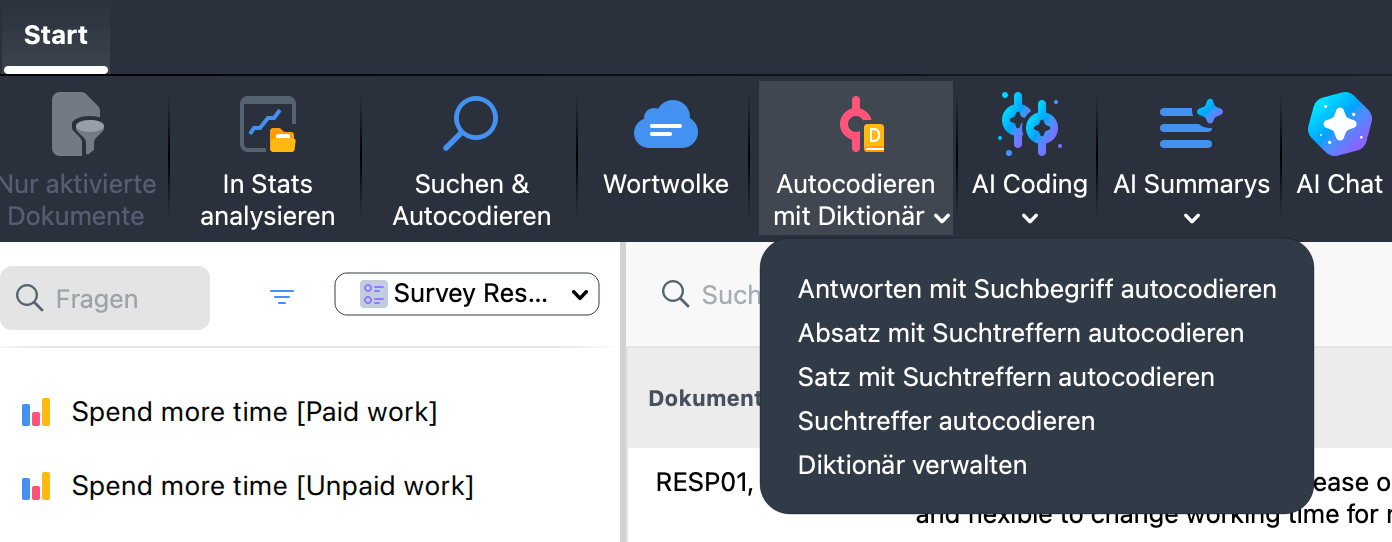Select Spend more time [Unpaid work] question
Screen dimensions: 1392x542
[x=273, y=486]
